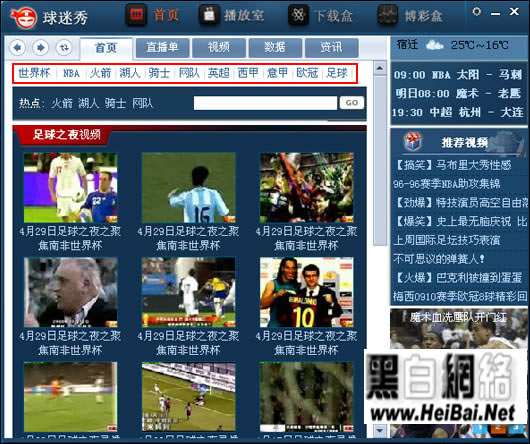
Task: Click the weather cloud icon
Action: [x=434, y=45]
